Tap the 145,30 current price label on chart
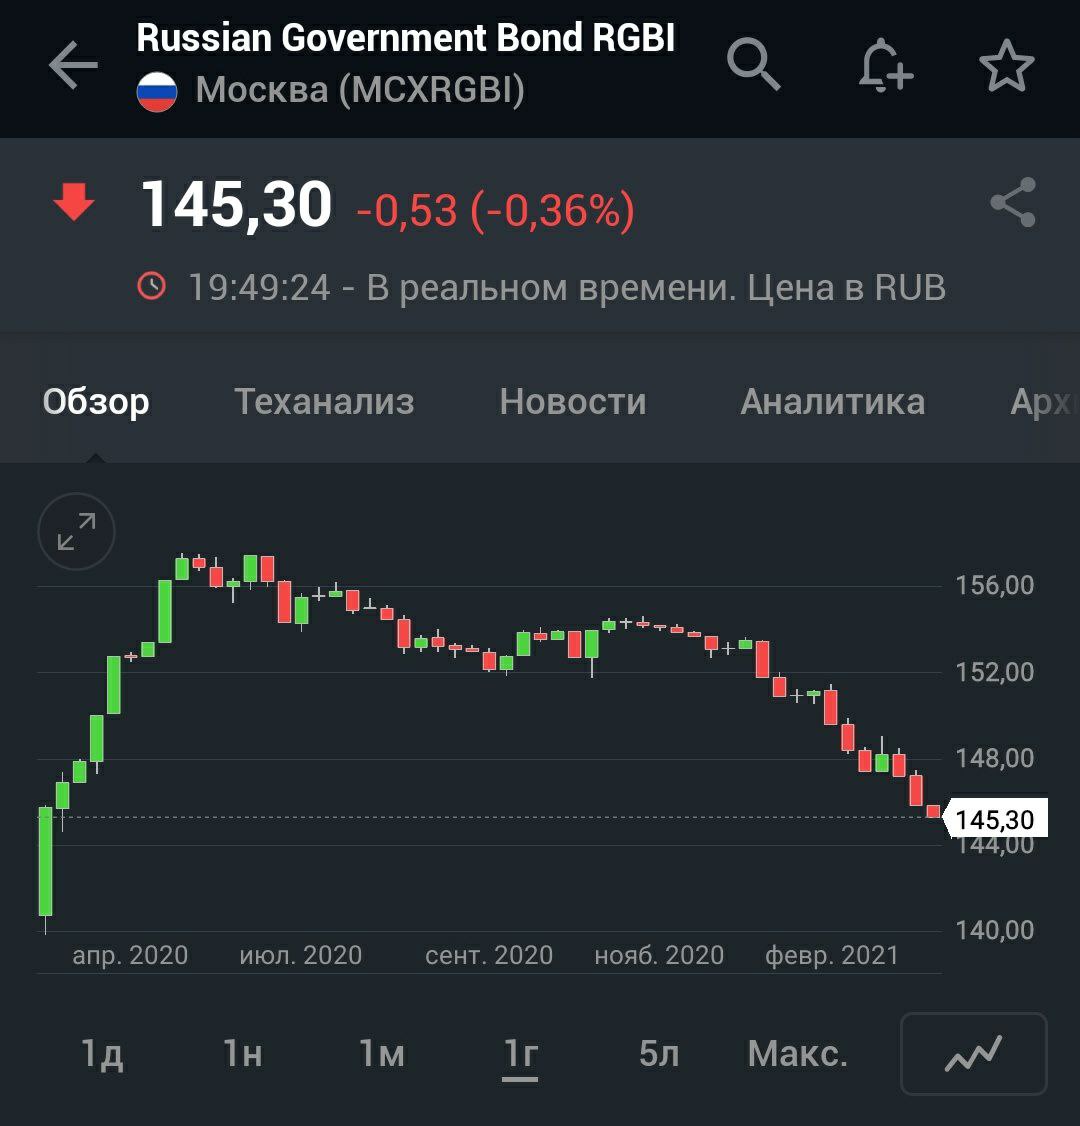The height and width of the screenshot is (1126, 1080). click(994, 820)
